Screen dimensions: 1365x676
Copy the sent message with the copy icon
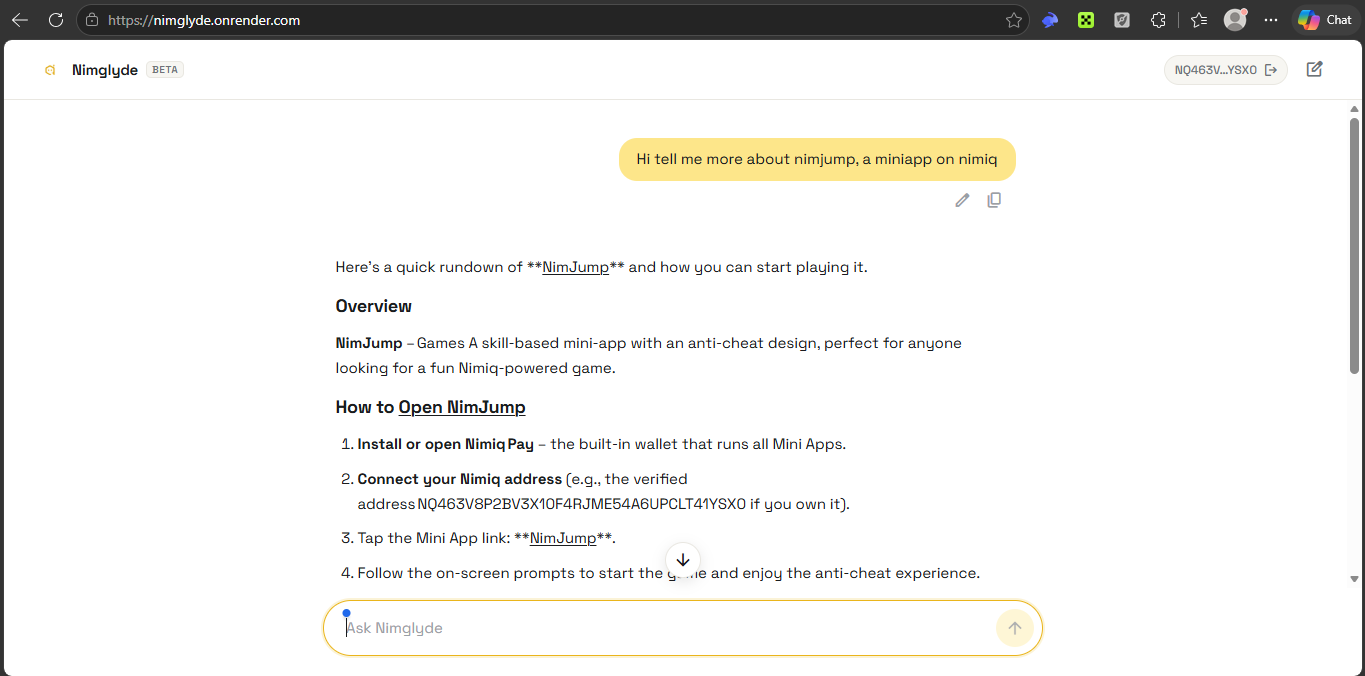tap(994, 200)
